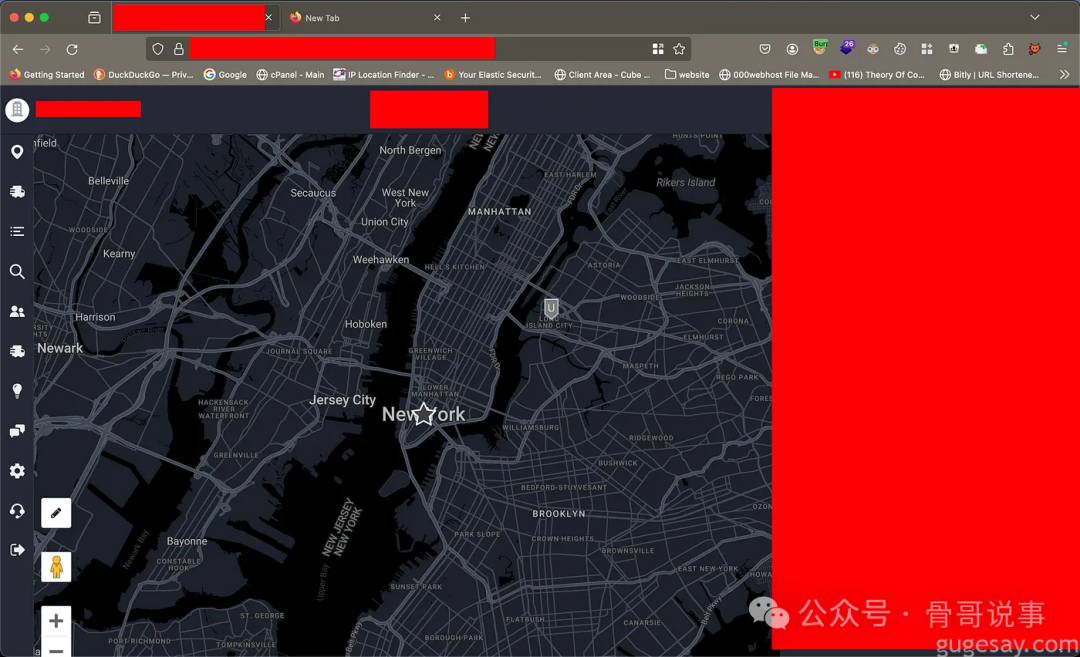Open the Pocket icon in toolbar
The image size is (1080, 657).
pos(765,49)
